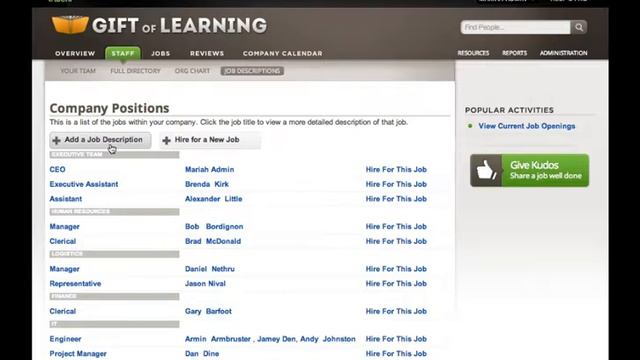Click the Give Kudos green banner

[529, 170]
